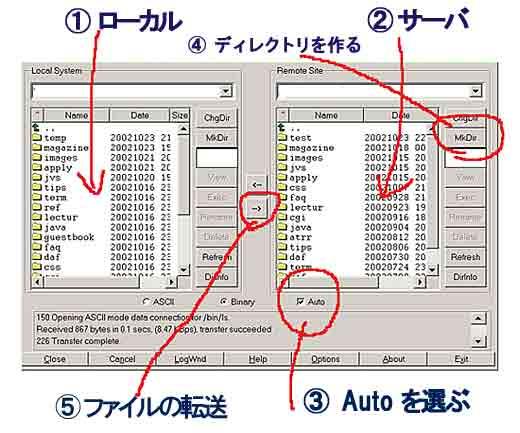Click the left arrow download transfer button
This screenshot has height=433, width=520.
coord(256,184)
